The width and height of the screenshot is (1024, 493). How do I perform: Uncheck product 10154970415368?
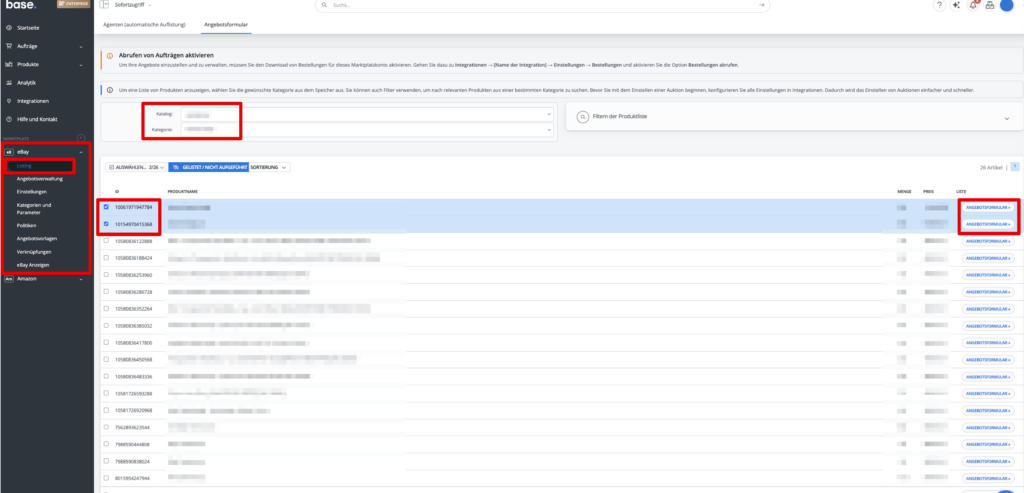pos(106,224)
